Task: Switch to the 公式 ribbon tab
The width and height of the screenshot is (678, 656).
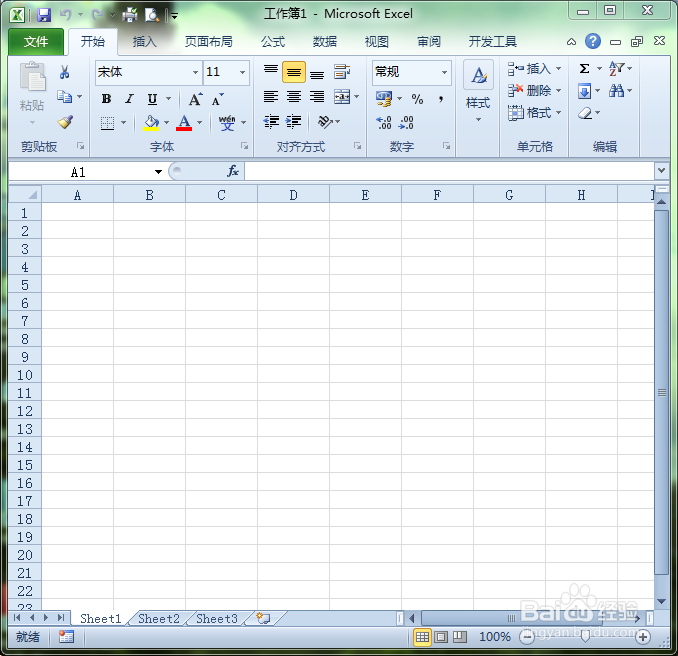Action: point(273,42)
